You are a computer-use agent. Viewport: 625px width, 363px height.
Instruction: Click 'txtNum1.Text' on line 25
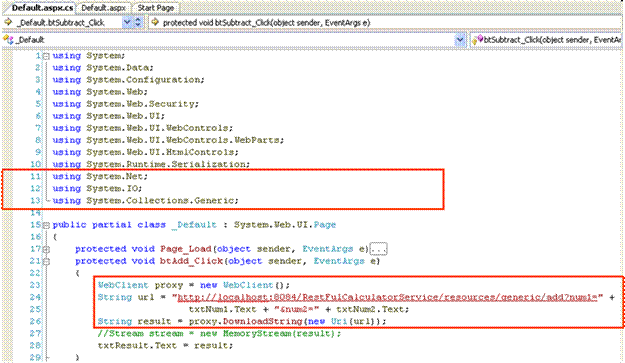(x=222, y=309)
